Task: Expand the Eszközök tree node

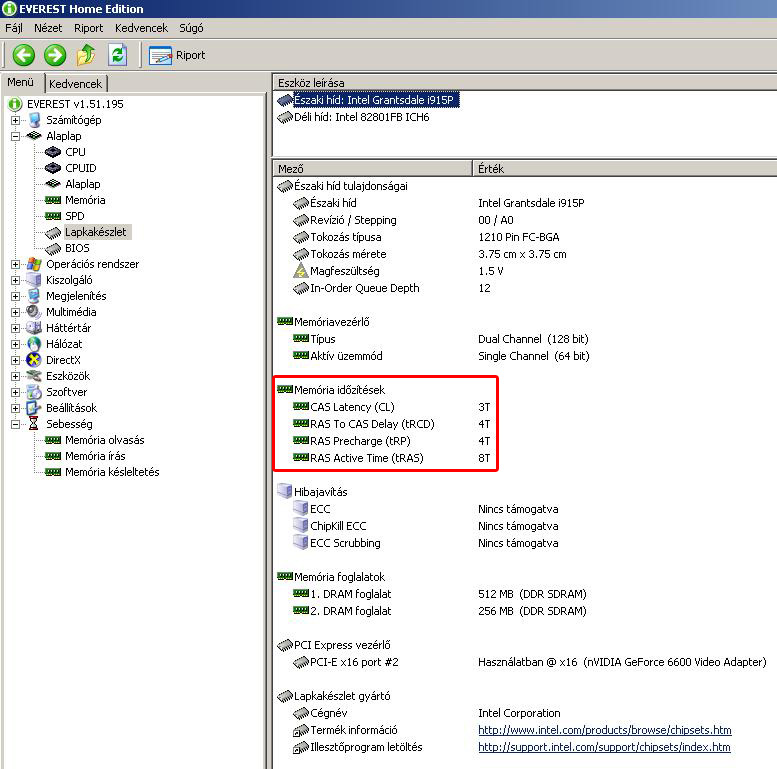Action: point(15,376)
